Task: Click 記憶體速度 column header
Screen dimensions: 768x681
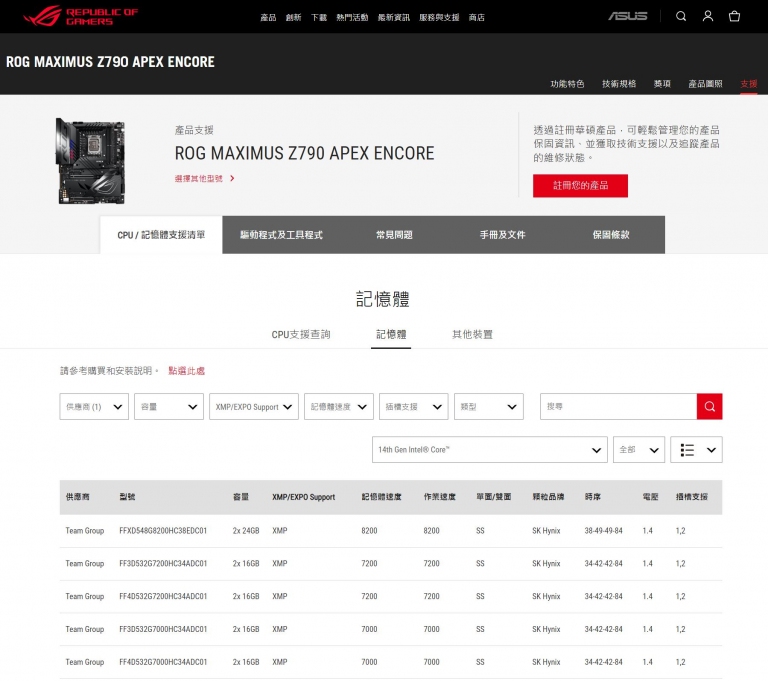Action: point(382,497)
